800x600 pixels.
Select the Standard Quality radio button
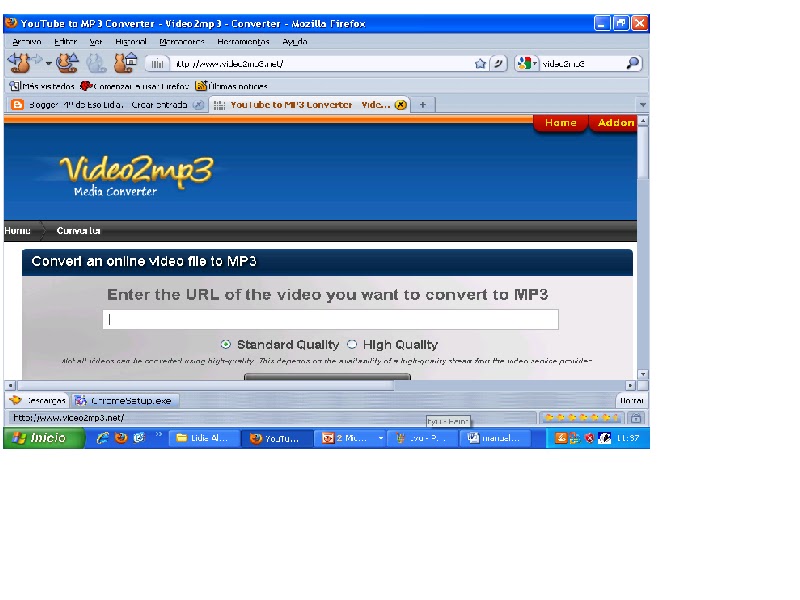226,344
